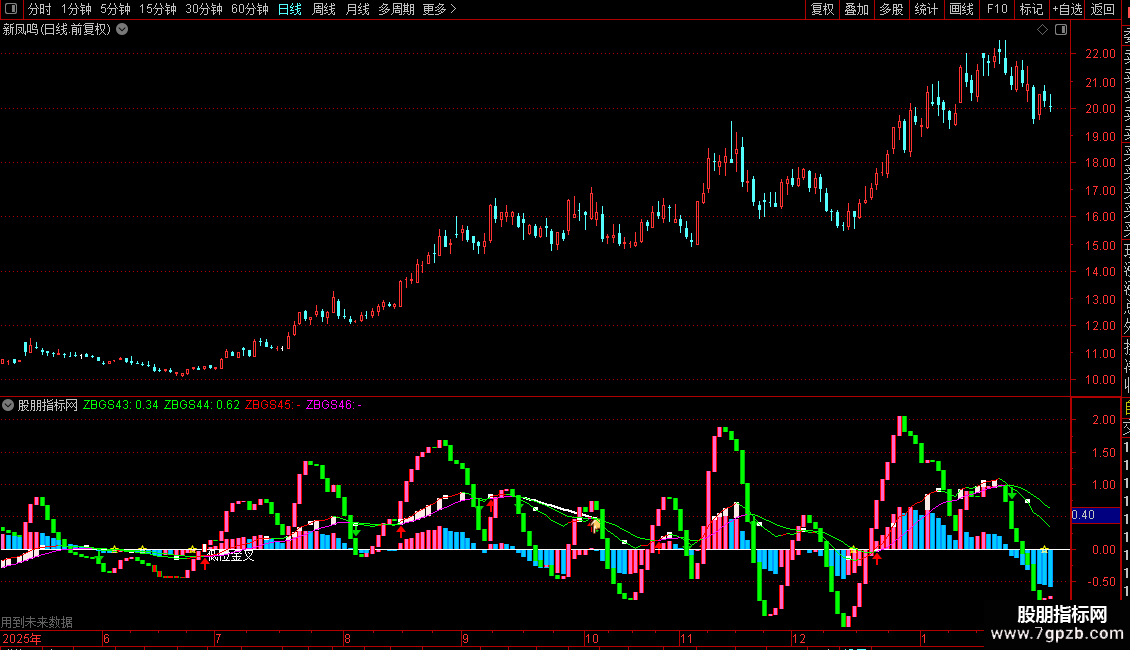Switch to 月线 monthly chart
1130x650 pixels.
click(x=357, y=9)
